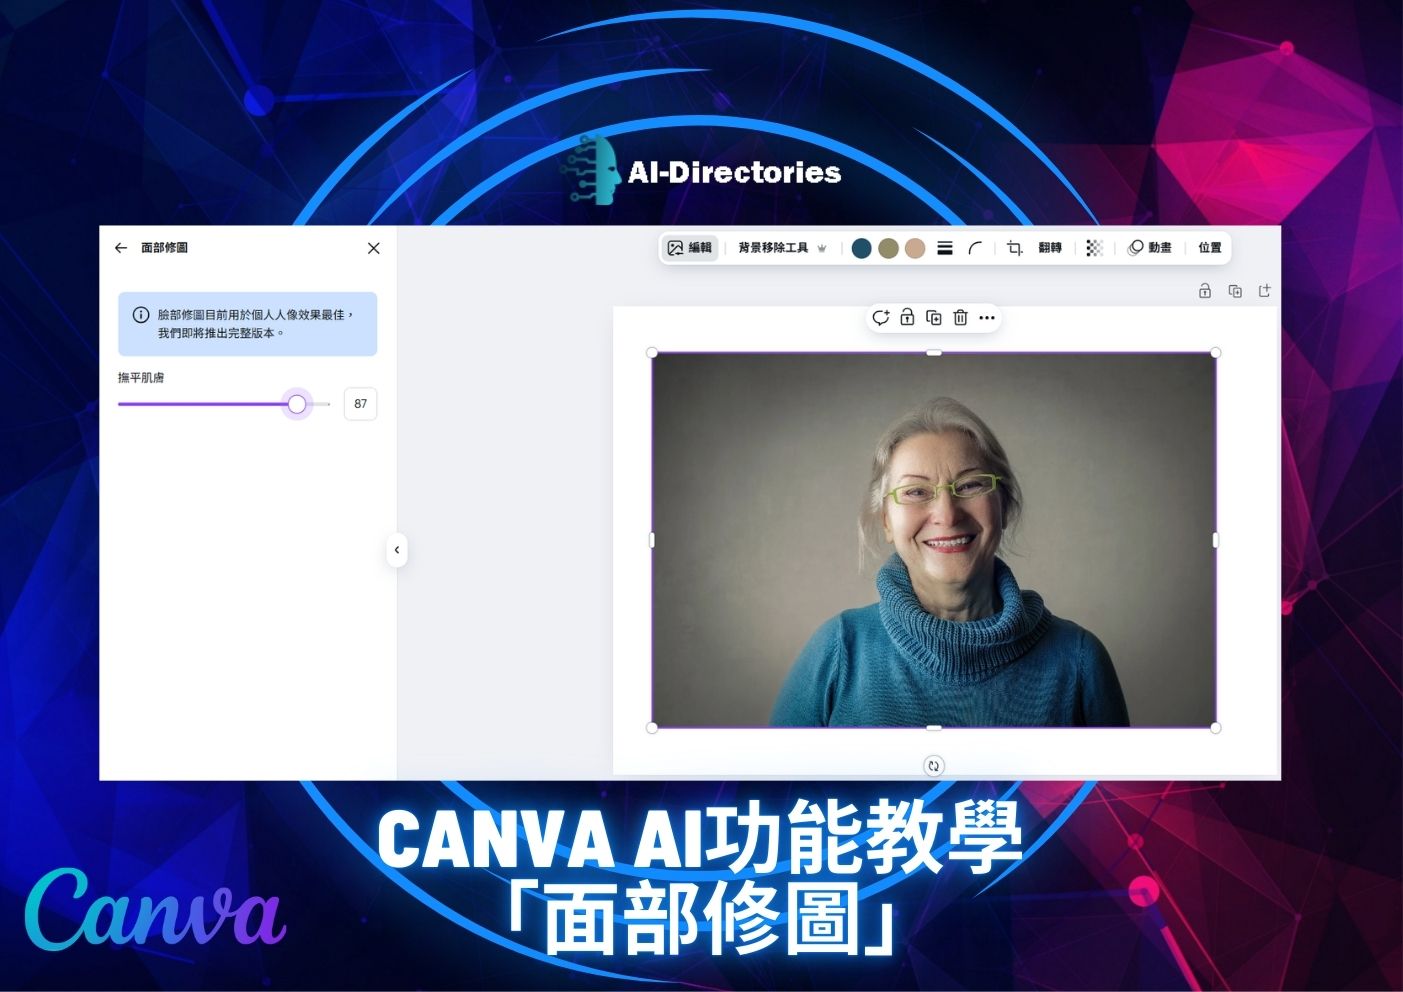Click the 撫平肌膚 label
1403x992 pixels.
click(141, 378)
